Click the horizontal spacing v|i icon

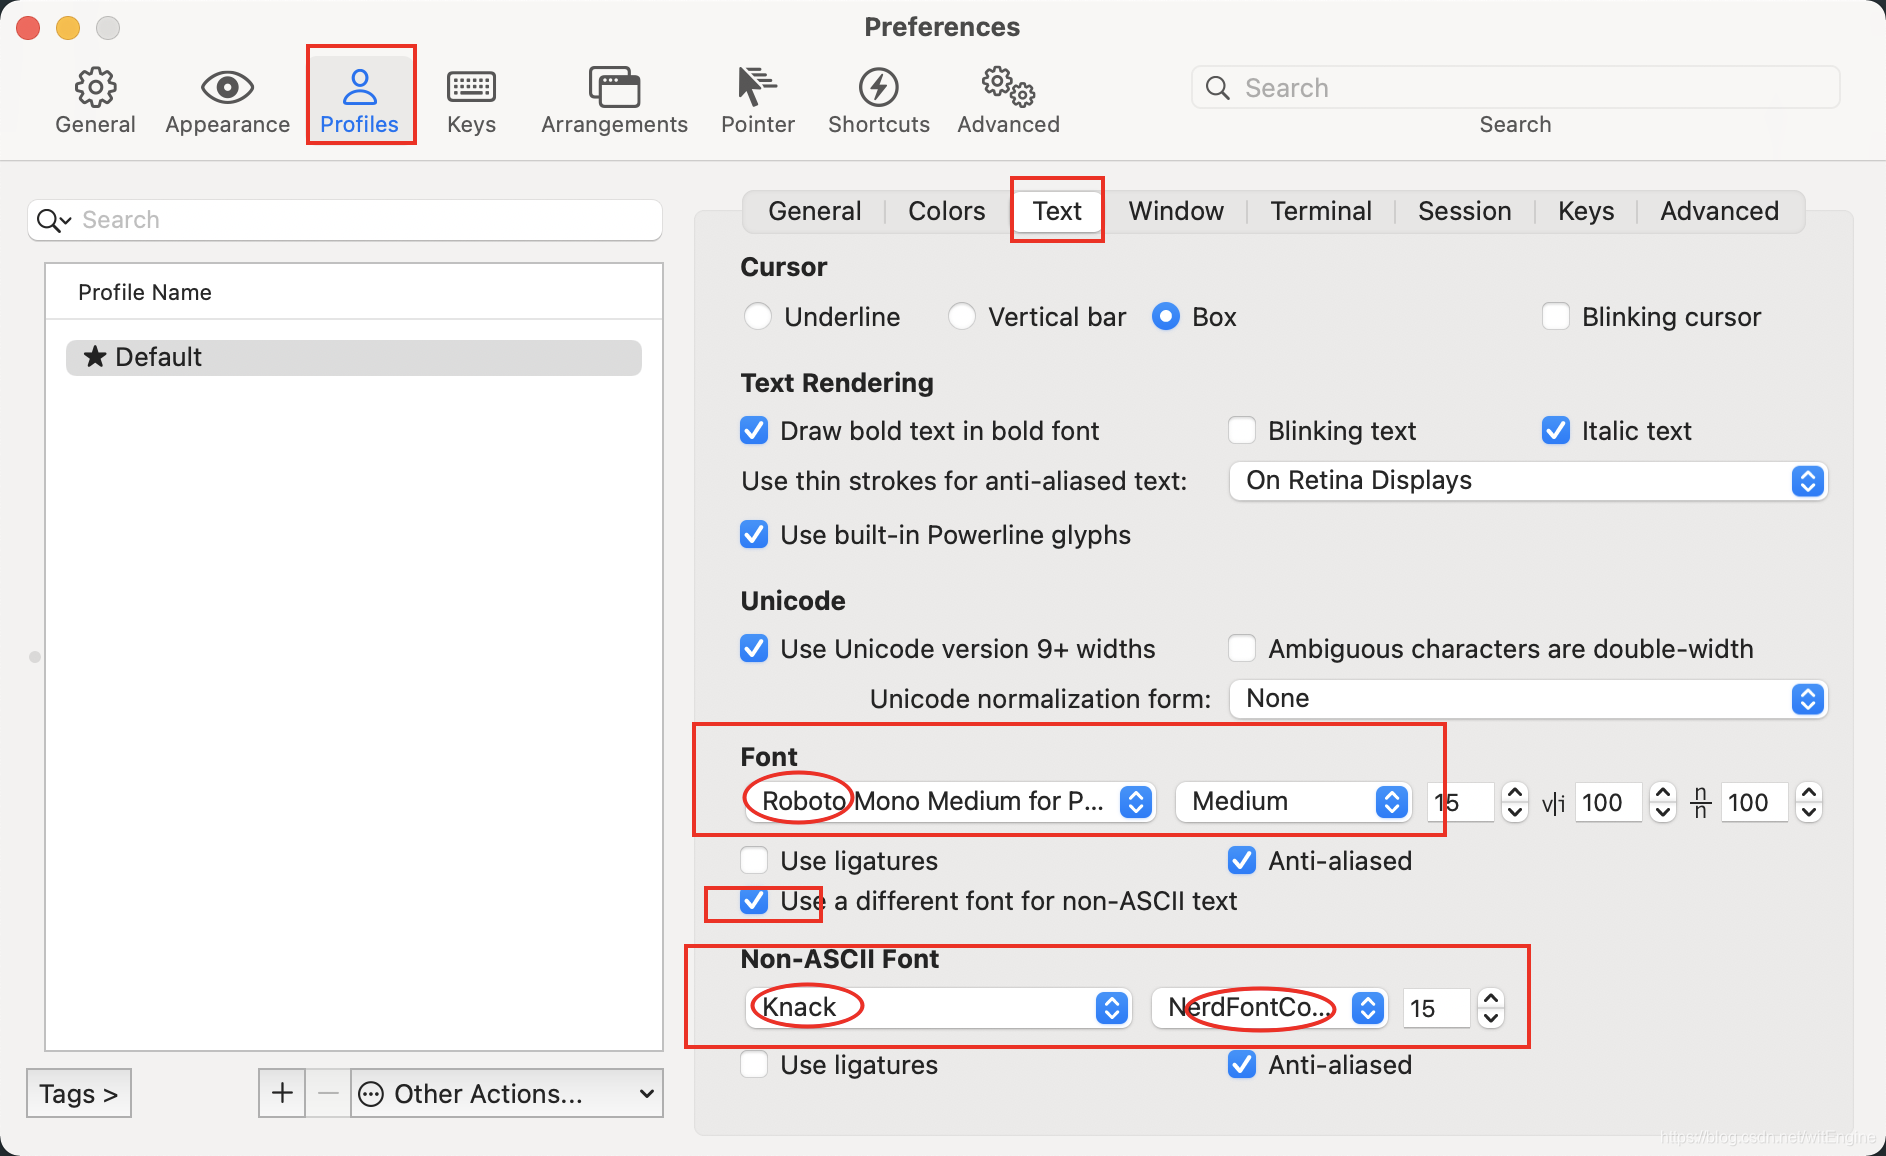(x=1553, y=803)
